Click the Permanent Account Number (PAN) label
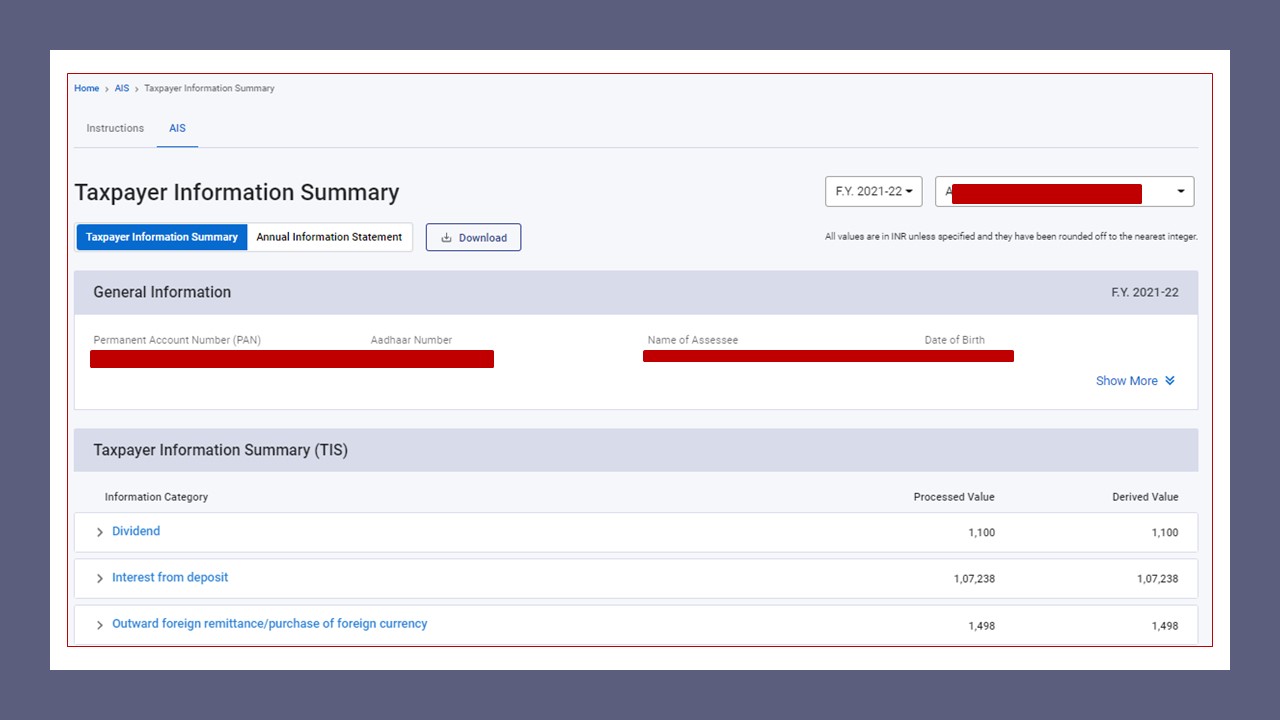 (x=177, y=340)
